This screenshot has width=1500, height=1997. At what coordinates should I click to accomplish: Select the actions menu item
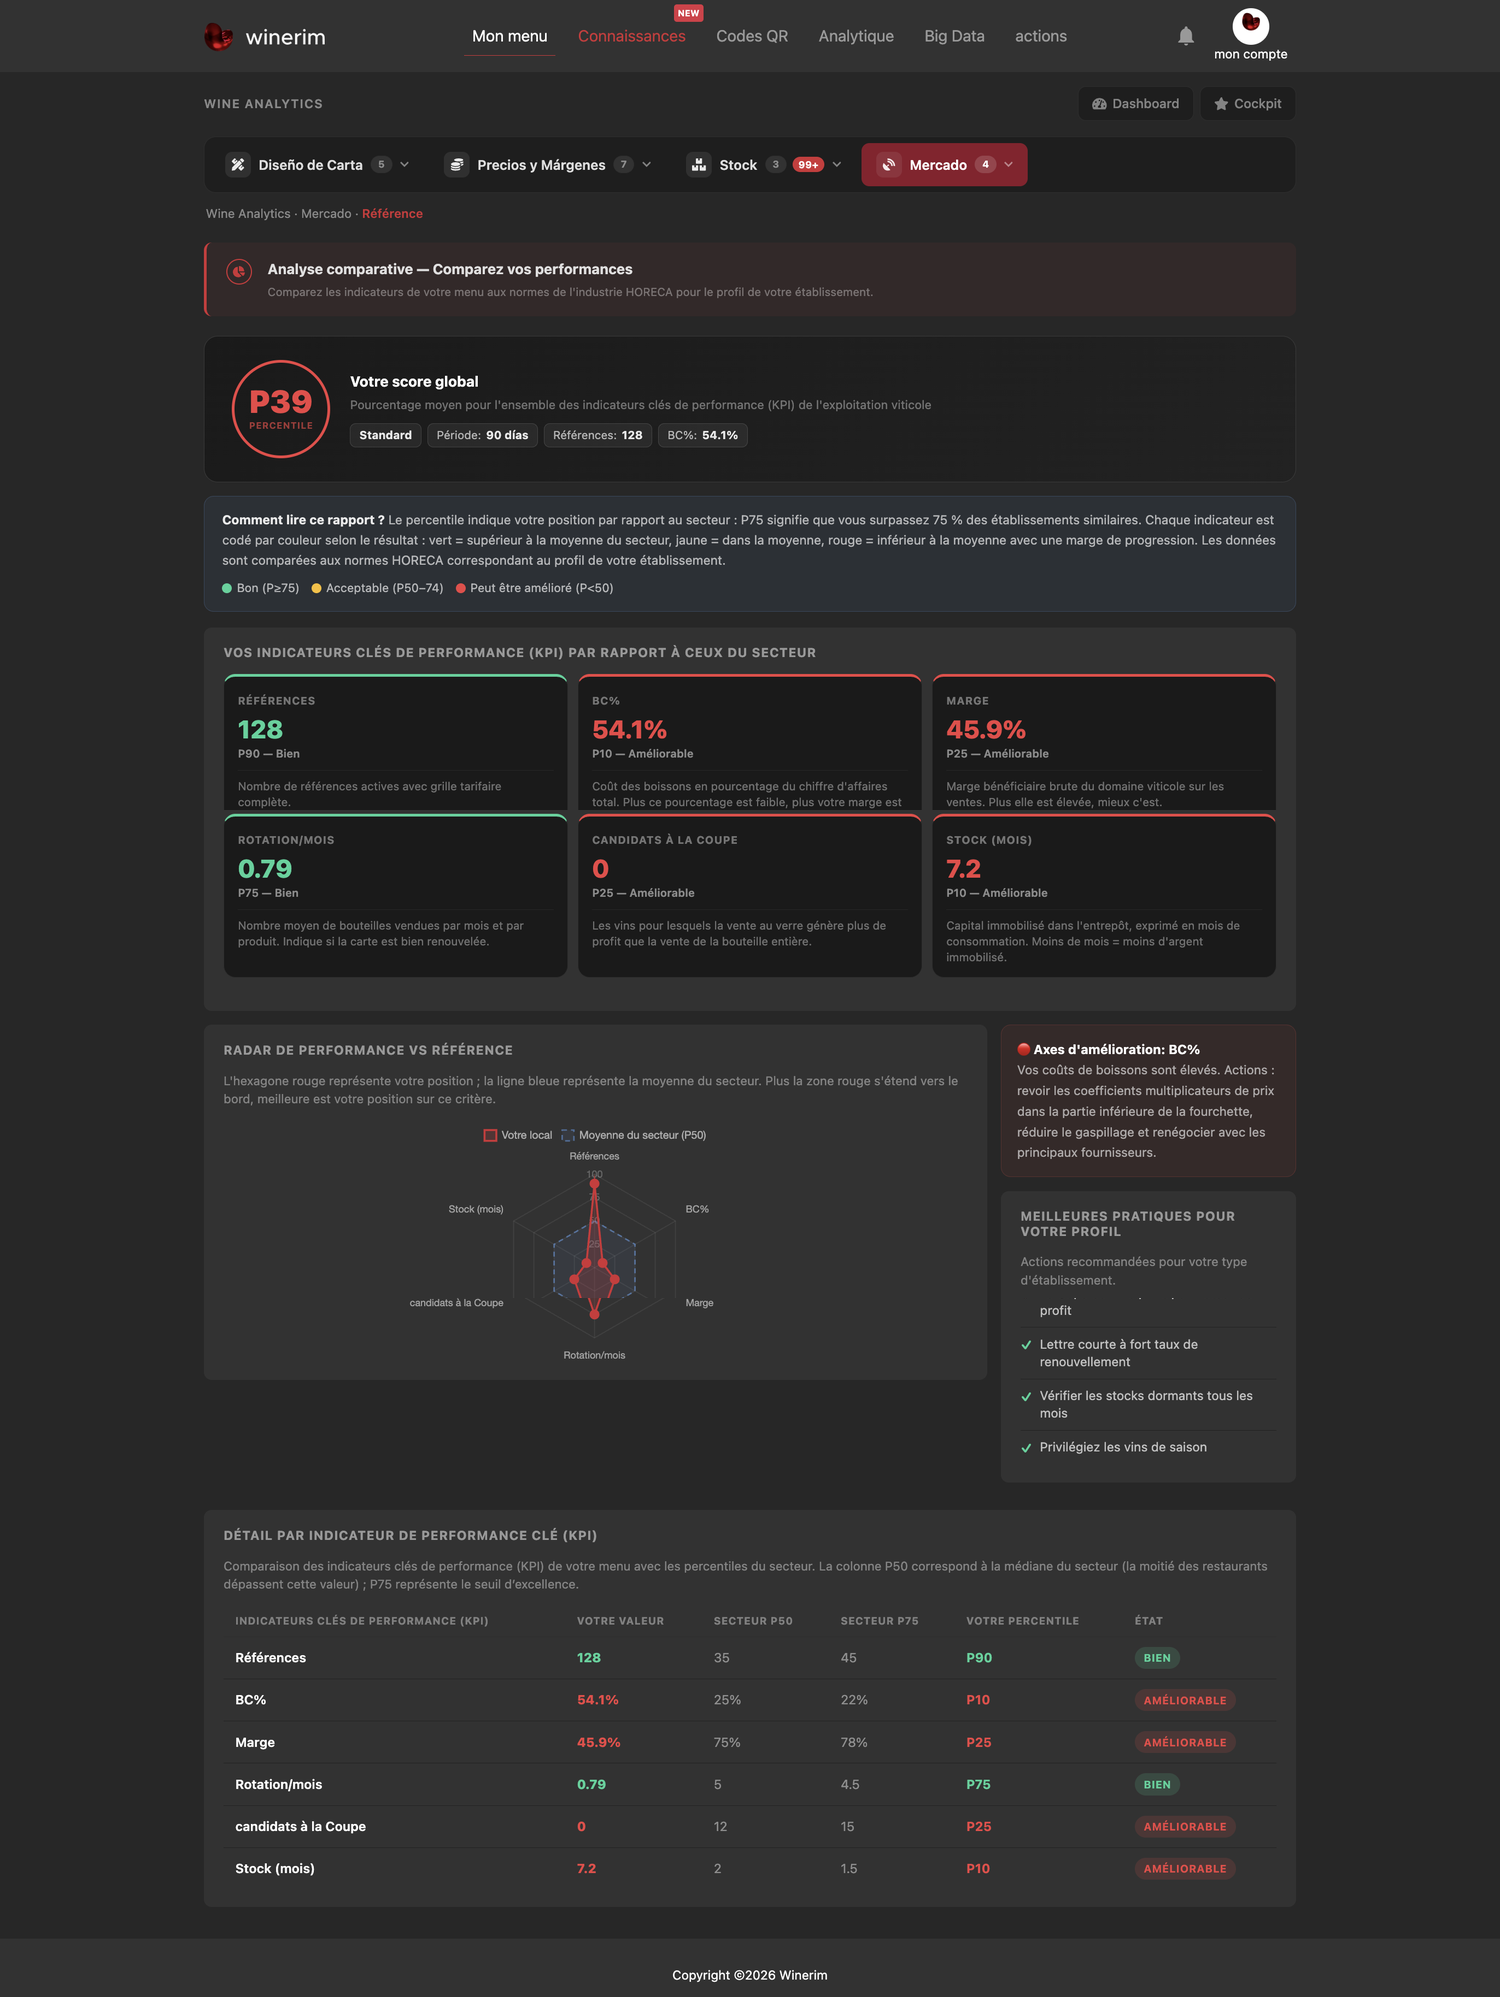[1041, 36]
